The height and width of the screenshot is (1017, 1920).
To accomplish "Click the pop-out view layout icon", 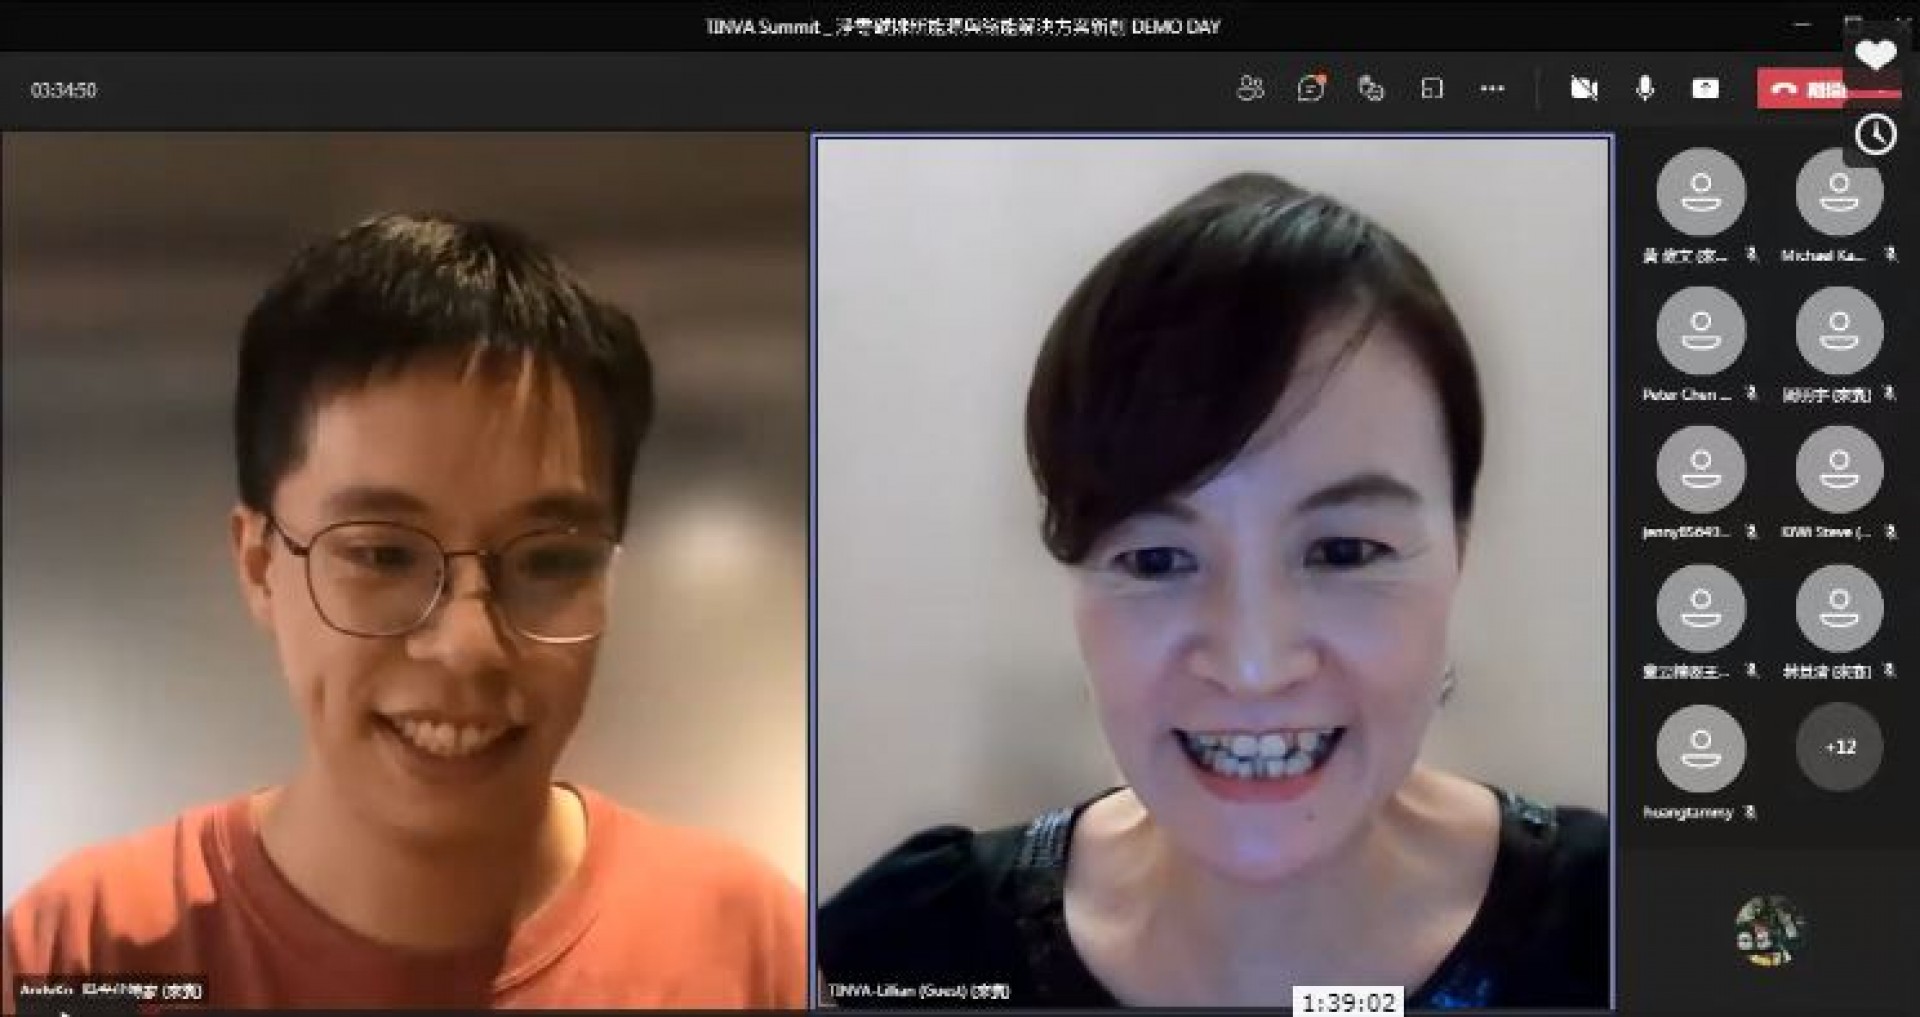I will pos(1431,89).
